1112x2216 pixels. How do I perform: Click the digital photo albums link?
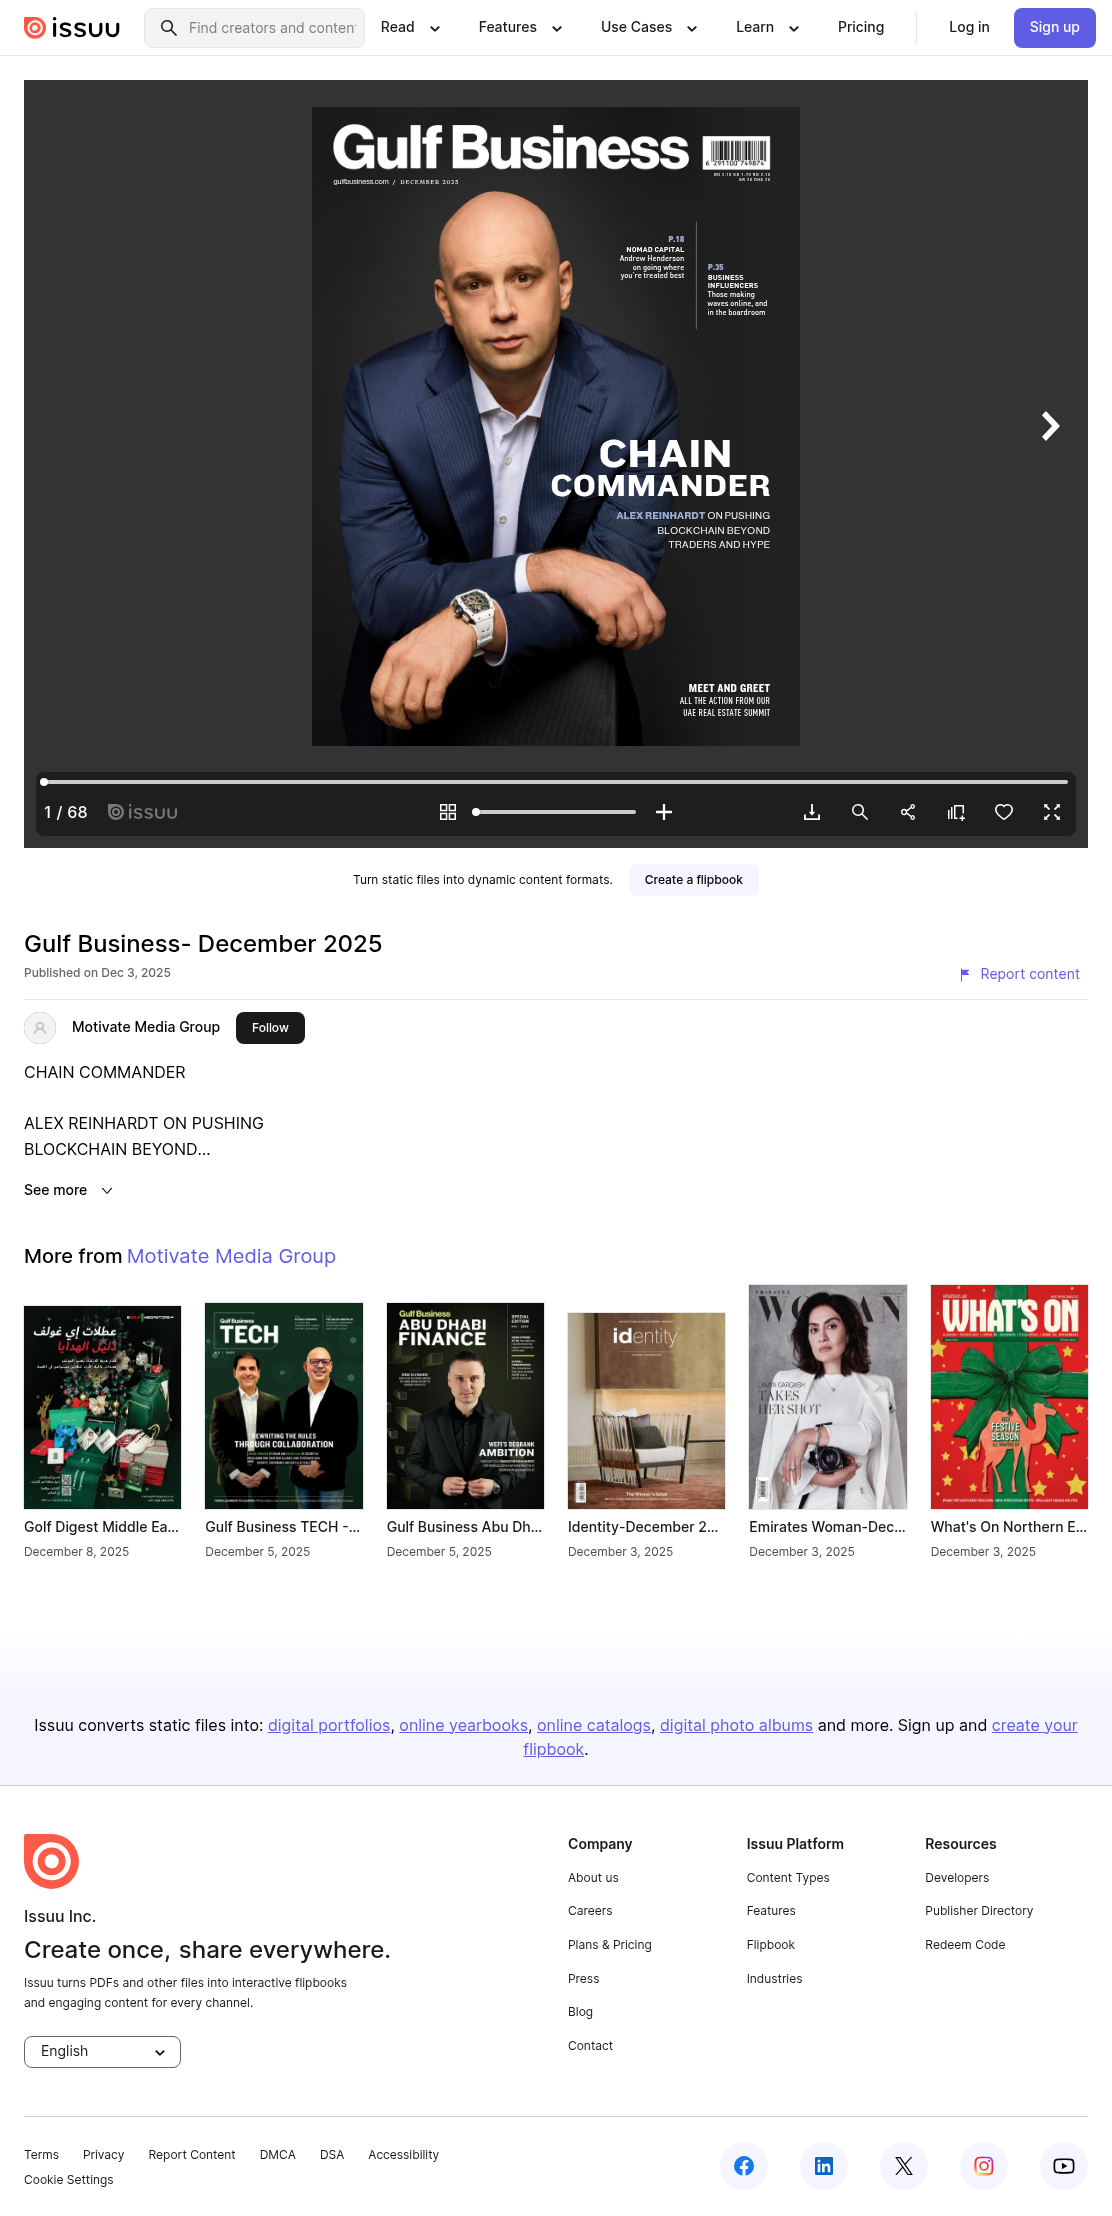[736, 1725]
